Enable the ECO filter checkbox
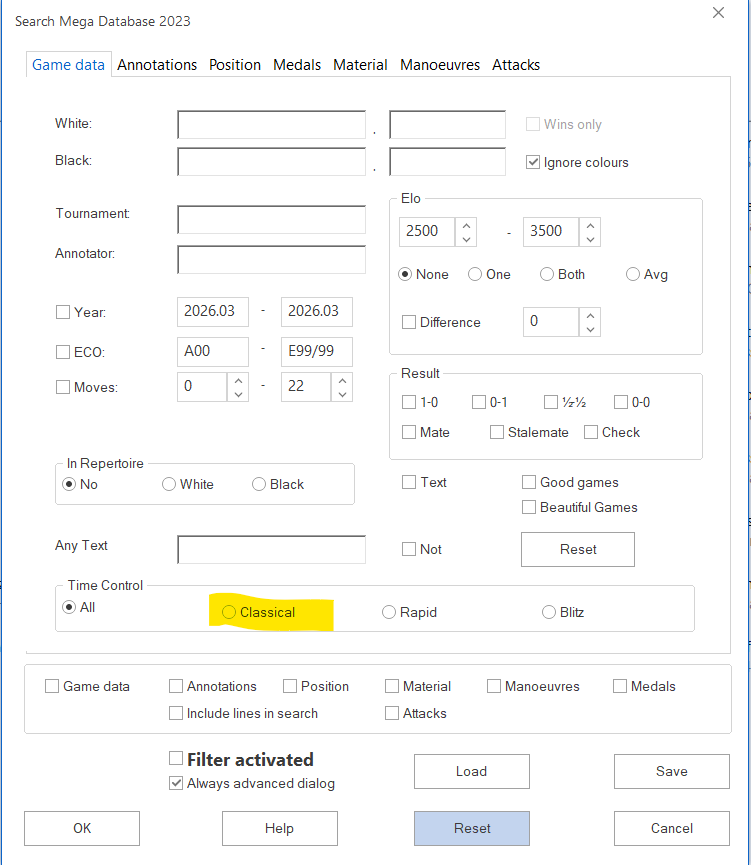Image resolution: width=751 pixels, height=865 pixels. [x=63, y=352]
